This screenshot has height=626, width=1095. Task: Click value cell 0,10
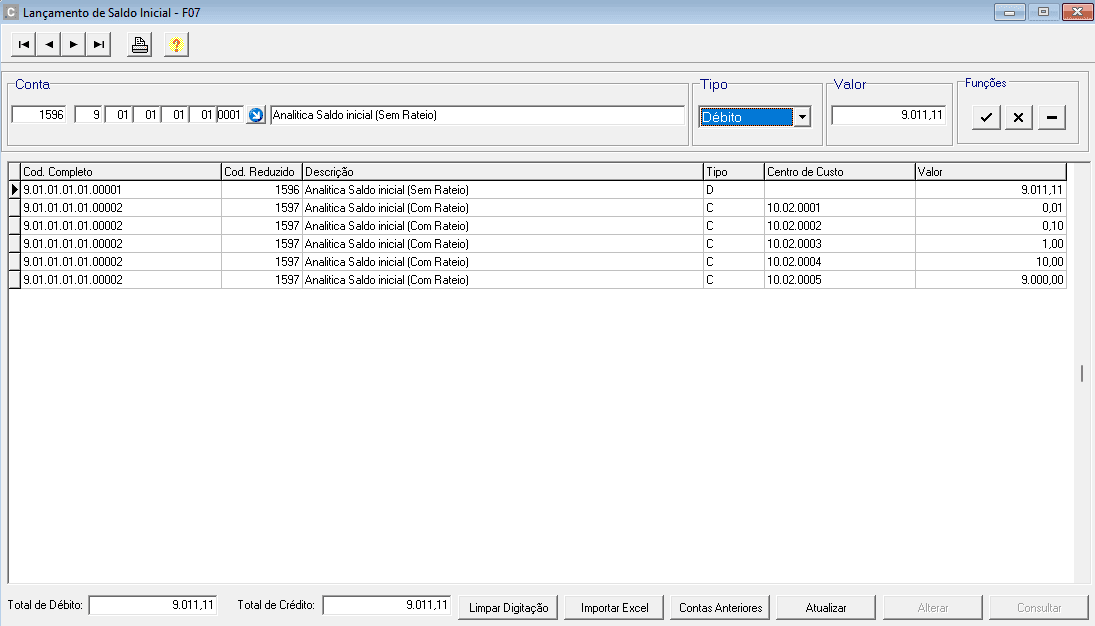[991, 226]
